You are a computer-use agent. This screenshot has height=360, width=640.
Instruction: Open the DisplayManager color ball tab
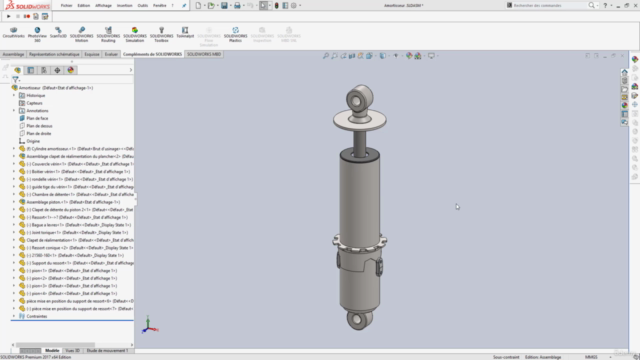(x=71, y=70)
